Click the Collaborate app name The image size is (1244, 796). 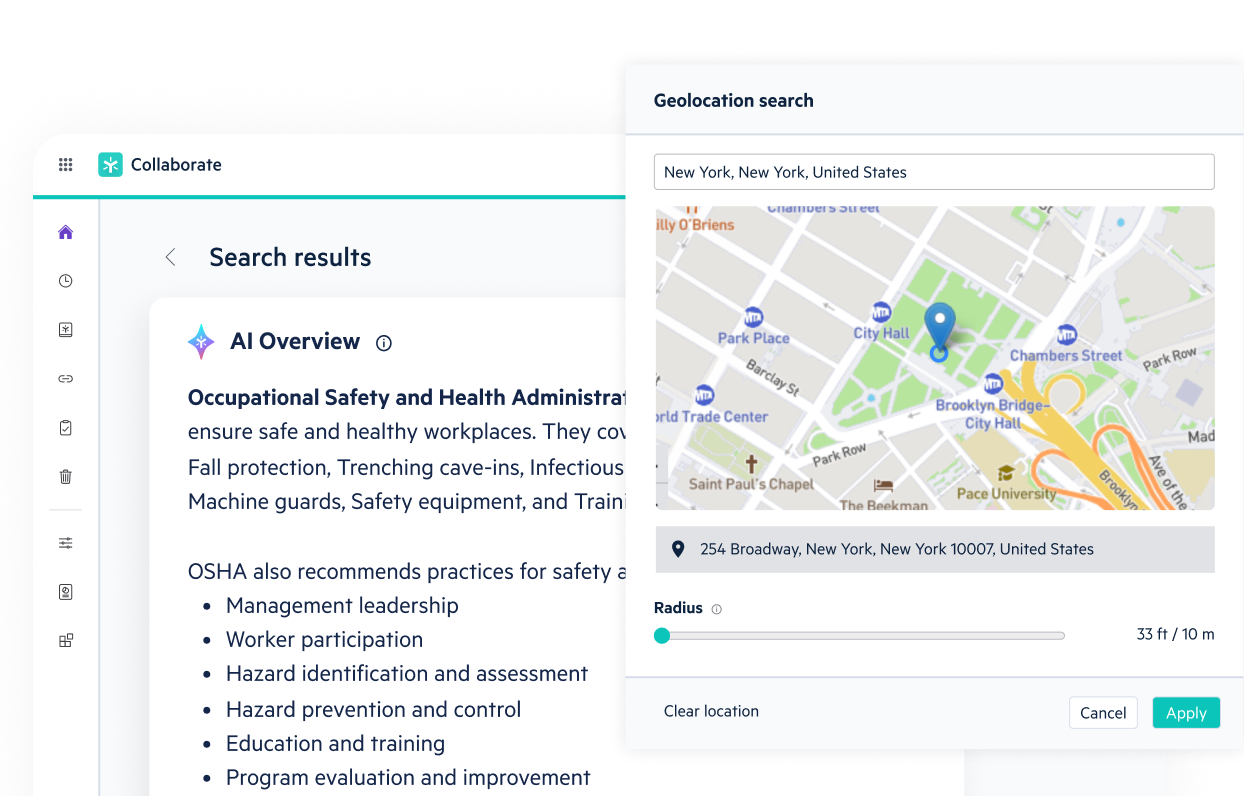[x=176, y=165]
